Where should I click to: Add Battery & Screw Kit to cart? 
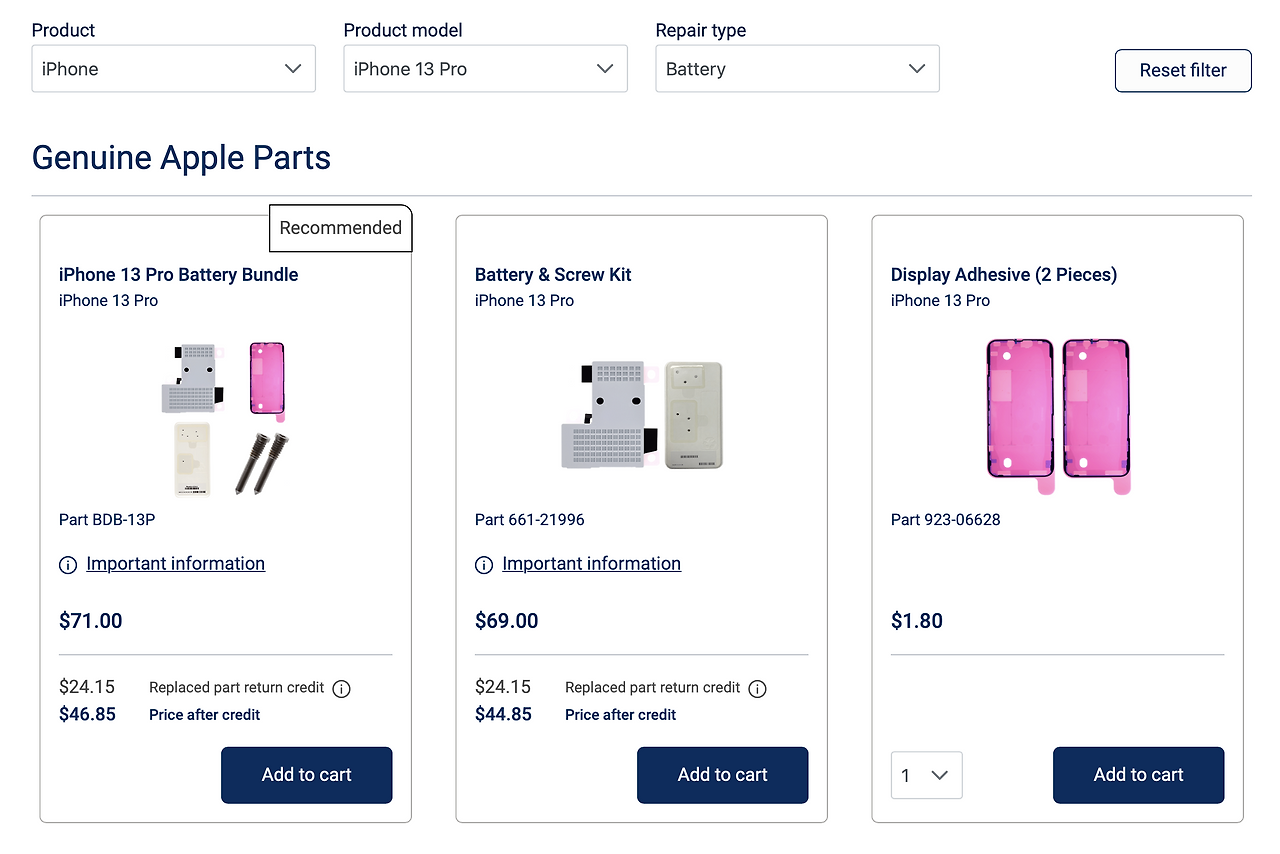pos(722,775)
